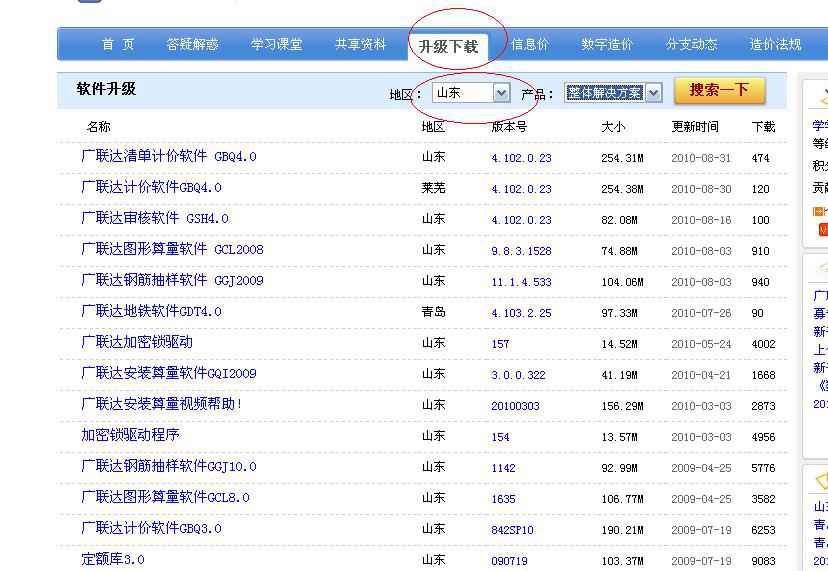The image size is (828, 571).
Task: Expand the 产品 dropdown showing 整体解决方案
Action: click(613, 93)
